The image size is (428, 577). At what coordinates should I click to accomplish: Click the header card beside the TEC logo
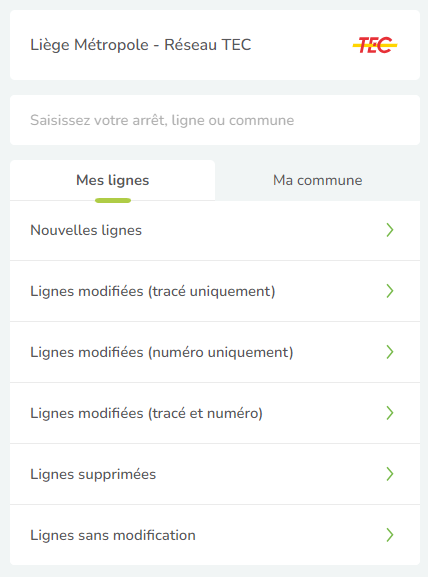pos(215,45)
